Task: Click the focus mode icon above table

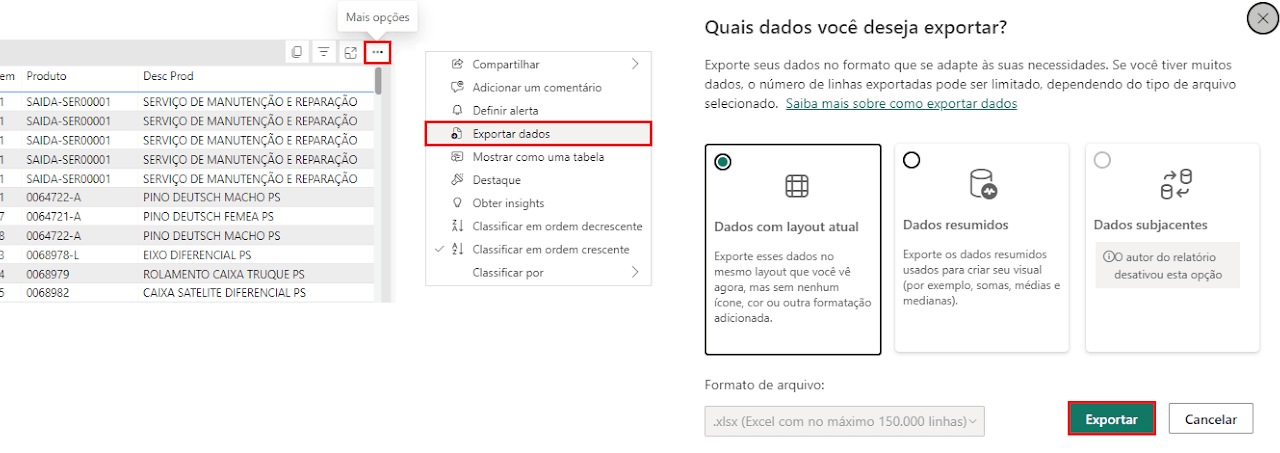Action: [351, 52]
